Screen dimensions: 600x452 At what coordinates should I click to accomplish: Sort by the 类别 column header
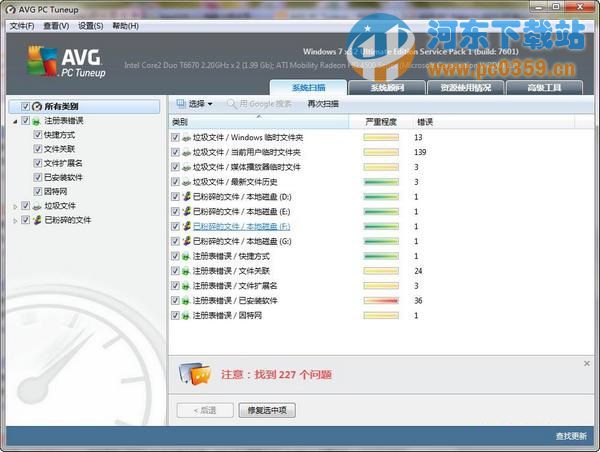point(259,122)
